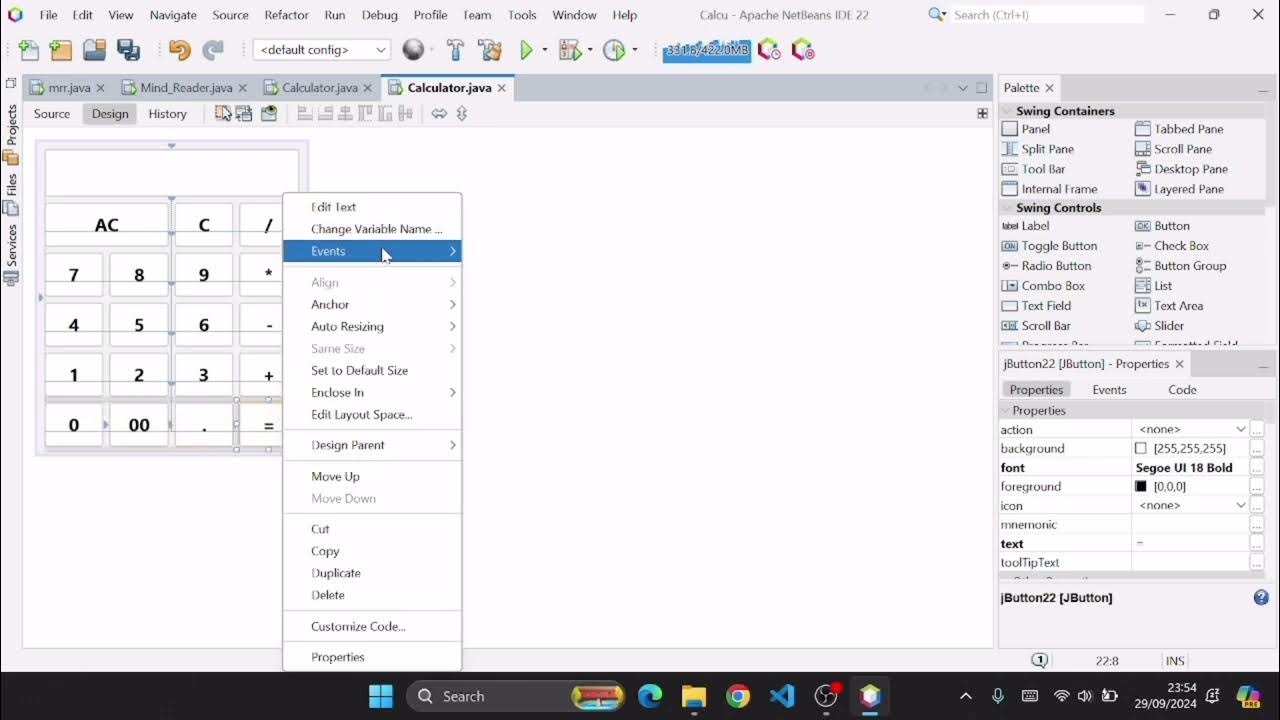Switch to the Mind_Reader.java editor tab
The width and height of the screenshot is (1280, 720).
pyautogui.click(x=185, y=88)
